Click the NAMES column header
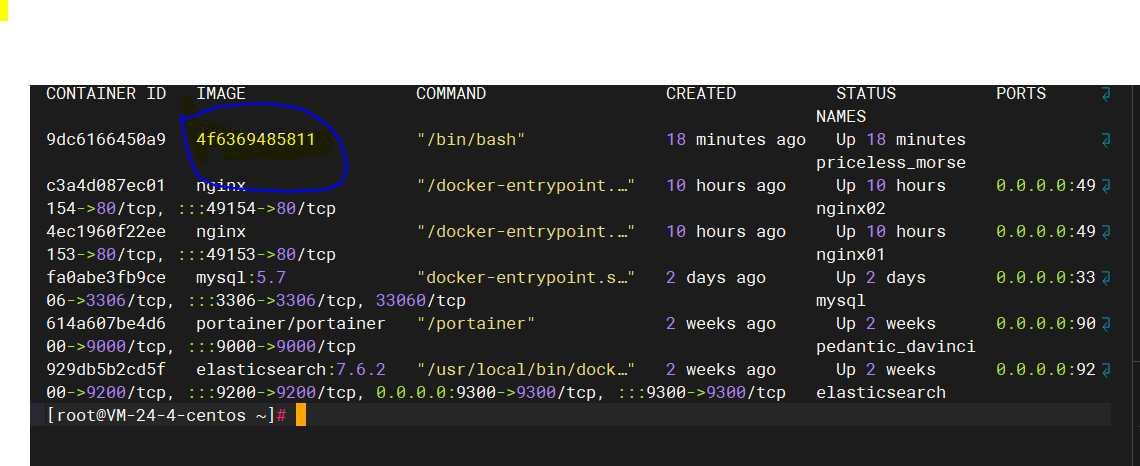The width and height of the screenshot is (1140, 466). pos(841,117)
